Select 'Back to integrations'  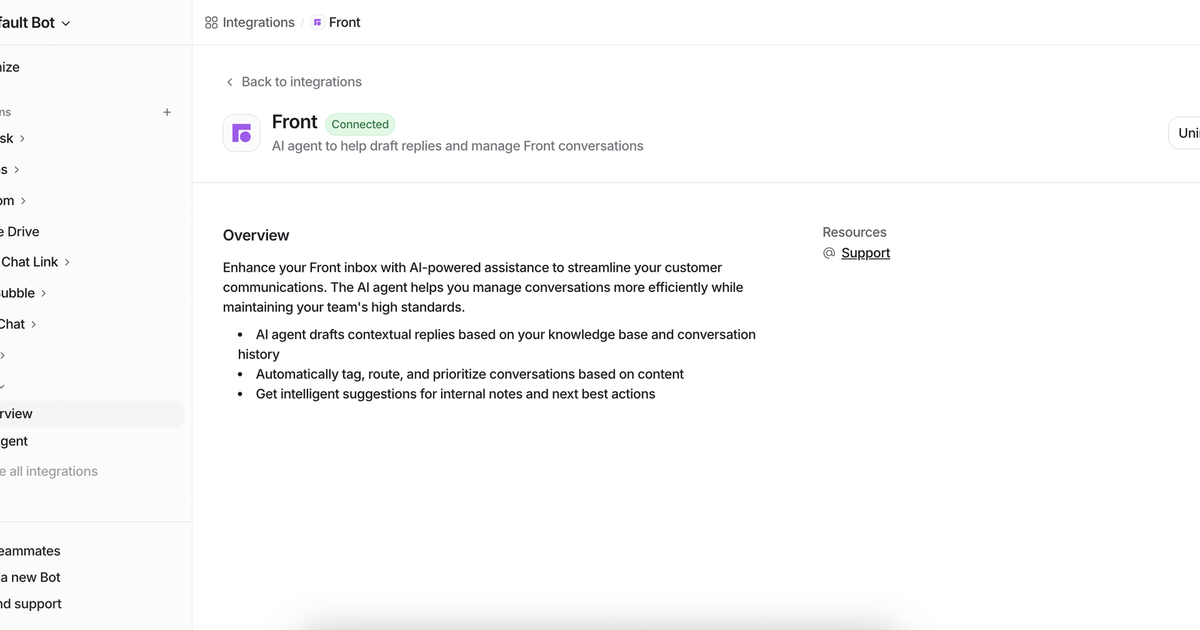pos(300,81)
